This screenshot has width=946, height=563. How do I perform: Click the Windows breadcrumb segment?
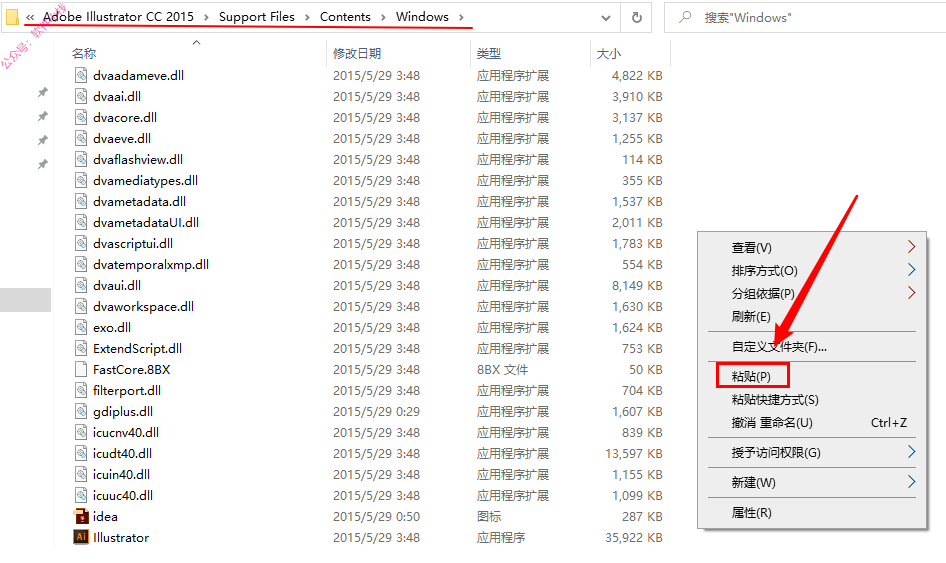(422, 17)
